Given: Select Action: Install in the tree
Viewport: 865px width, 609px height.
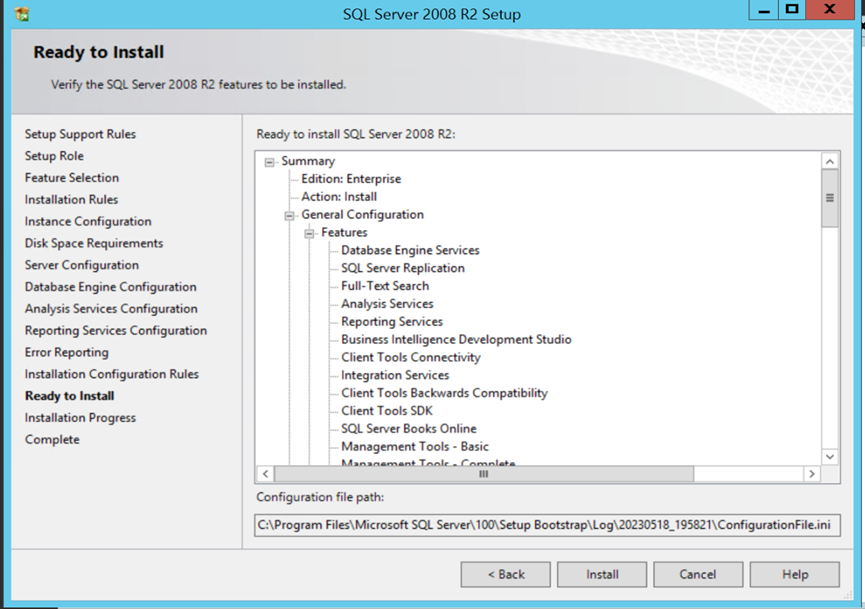Looking at the screenshot, I should (x=339, y=197).
